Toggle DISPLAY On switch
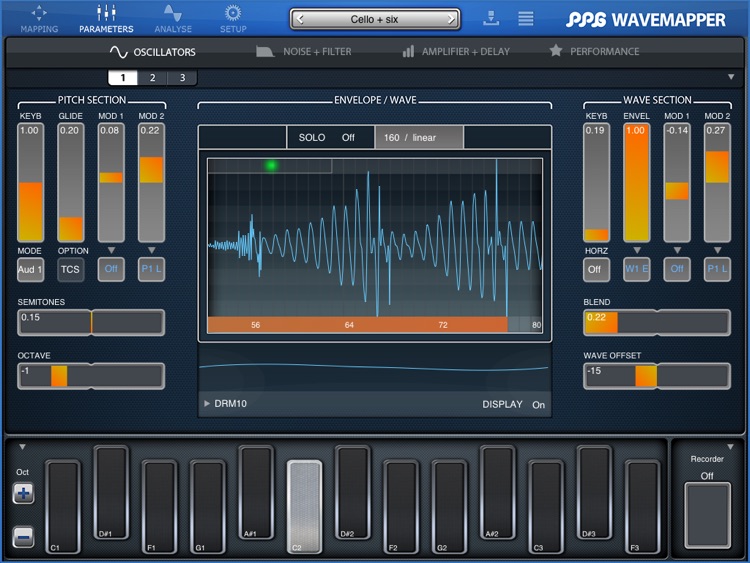Image resolution: width=750 pixels, height=563 pixels. [513, 405]
